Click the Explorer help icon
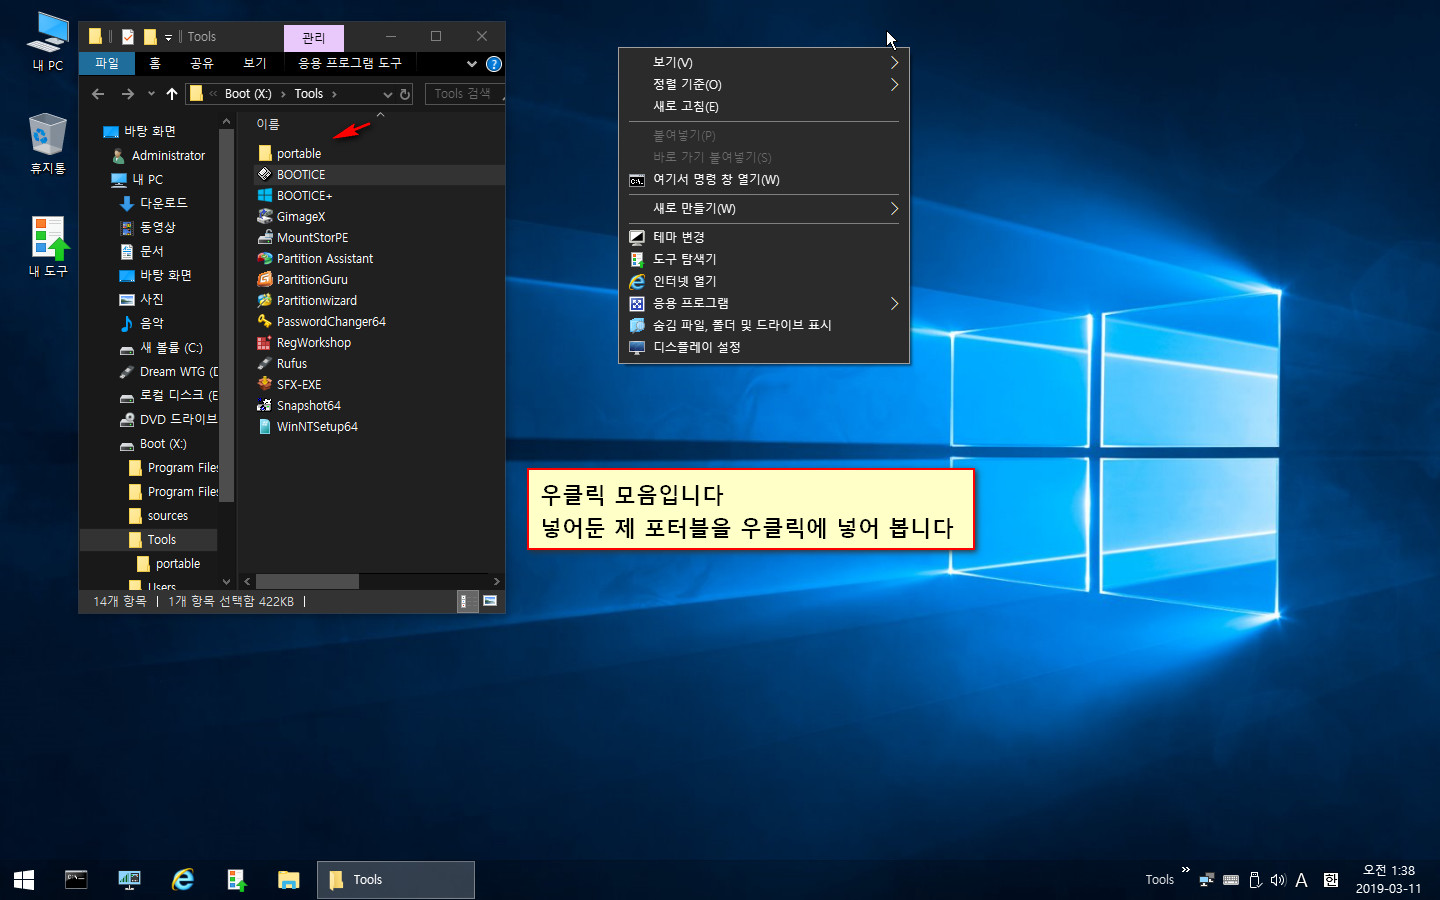The height and width of the screenshot is (900, 1440). point(494,64)
